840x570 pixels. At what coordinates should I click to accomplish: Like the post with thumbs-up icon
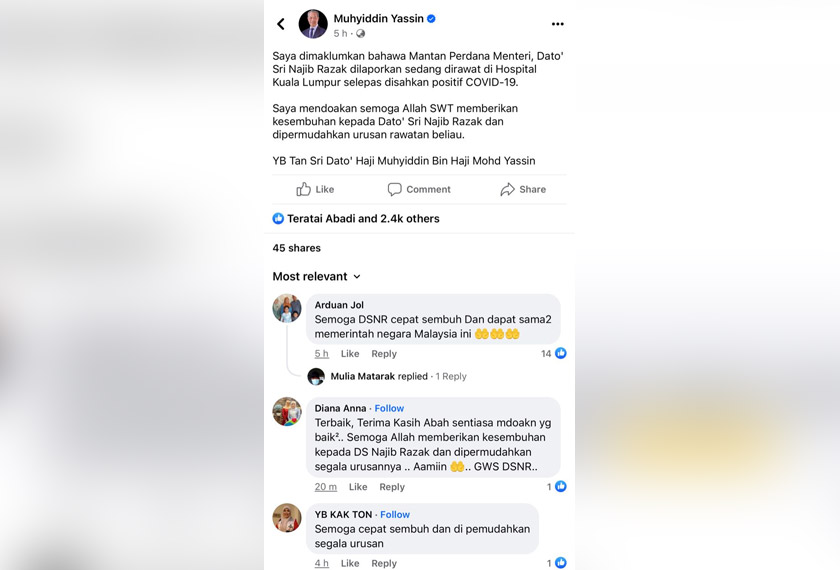pos(315,189)
